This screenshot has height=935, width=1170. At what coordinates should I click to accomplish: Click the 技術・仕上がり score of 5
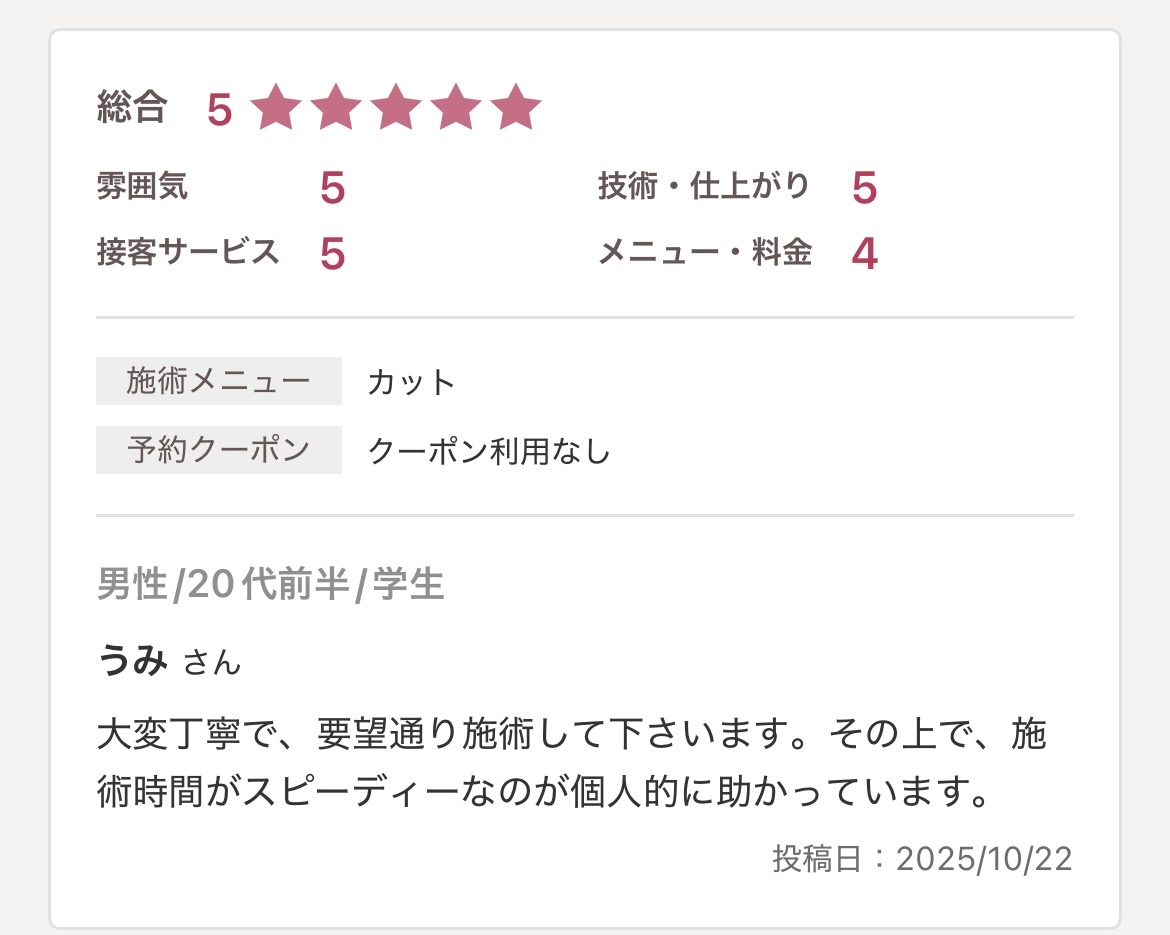click(x=864, y=188)
